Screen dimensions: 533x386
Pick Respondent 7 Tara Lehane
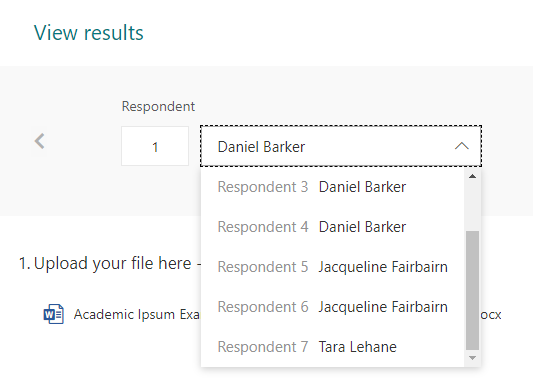[x=332, y=347]
